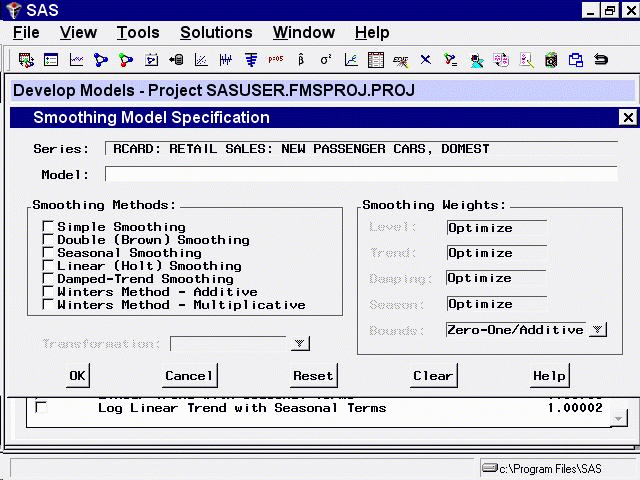Show statistics via sigma-squared icon
Screen dimensions: 640x480
pos(326,60)
